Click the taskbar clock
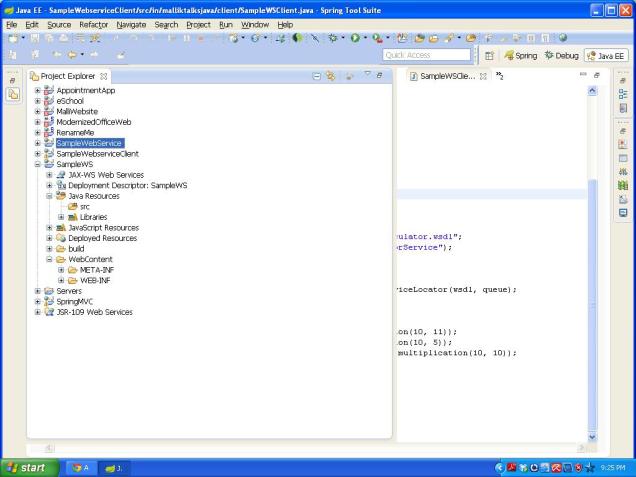 point(613,468)
